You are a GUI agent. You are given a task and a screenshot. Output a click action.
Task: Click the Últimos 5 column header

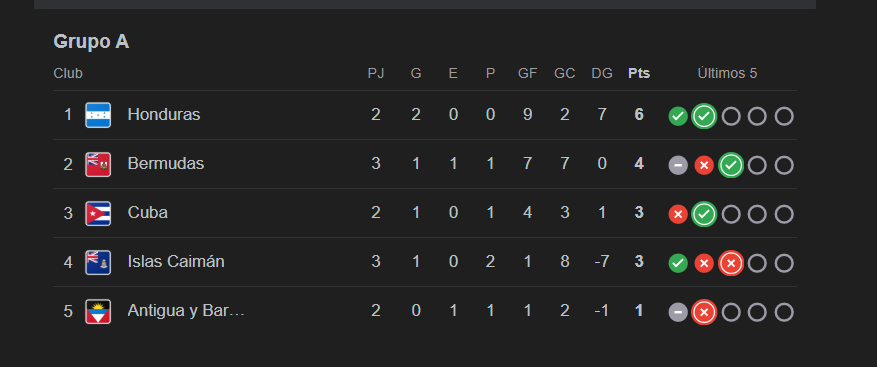[727, 73]
